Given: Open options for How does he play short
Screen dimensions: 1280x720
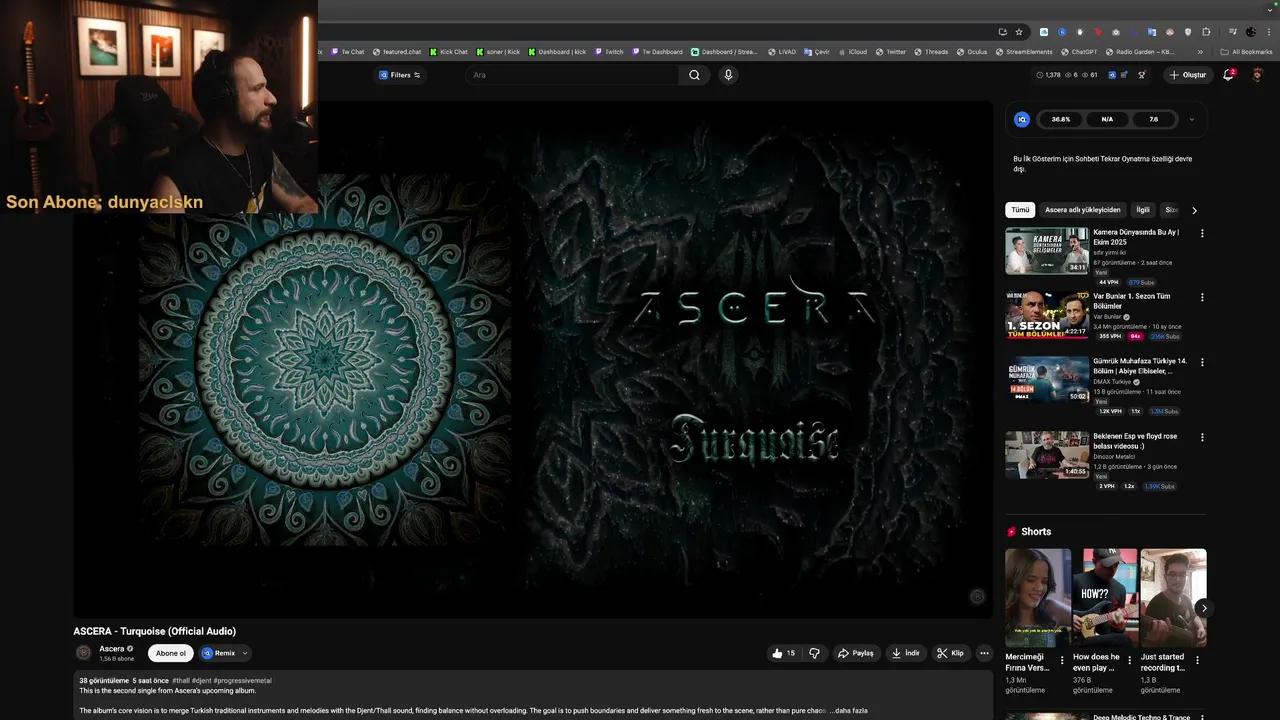Looking at the screenshot, I should pos(1130,660).
